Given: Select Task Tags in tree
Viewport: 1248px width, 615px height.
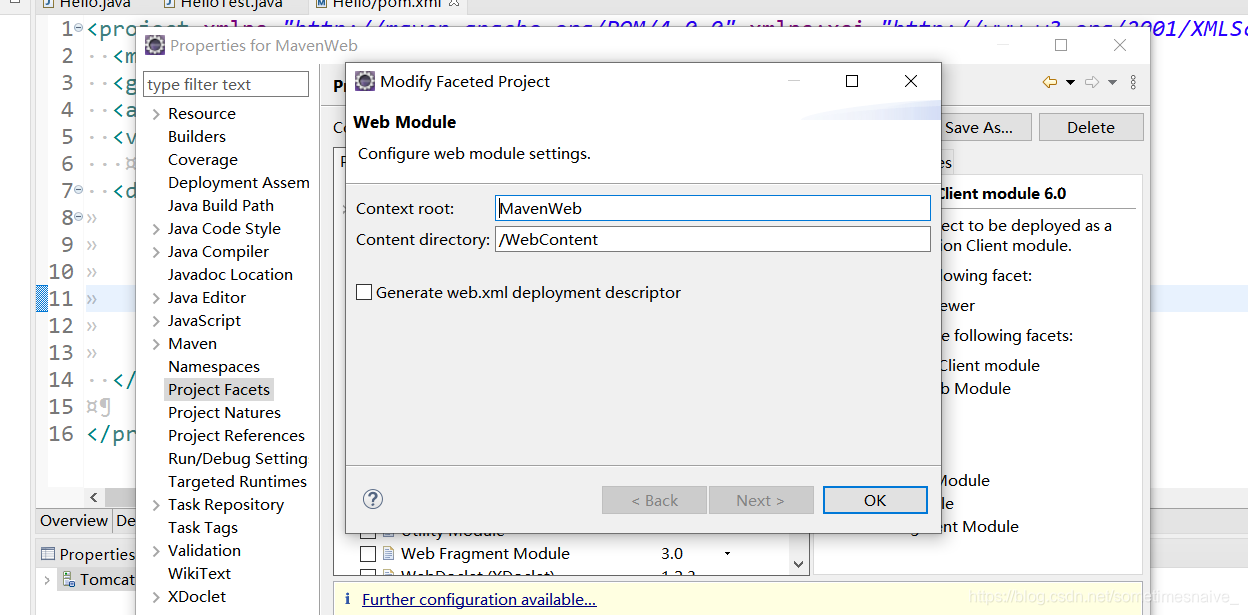Looking at the screenshot, I should pos(203,528).
